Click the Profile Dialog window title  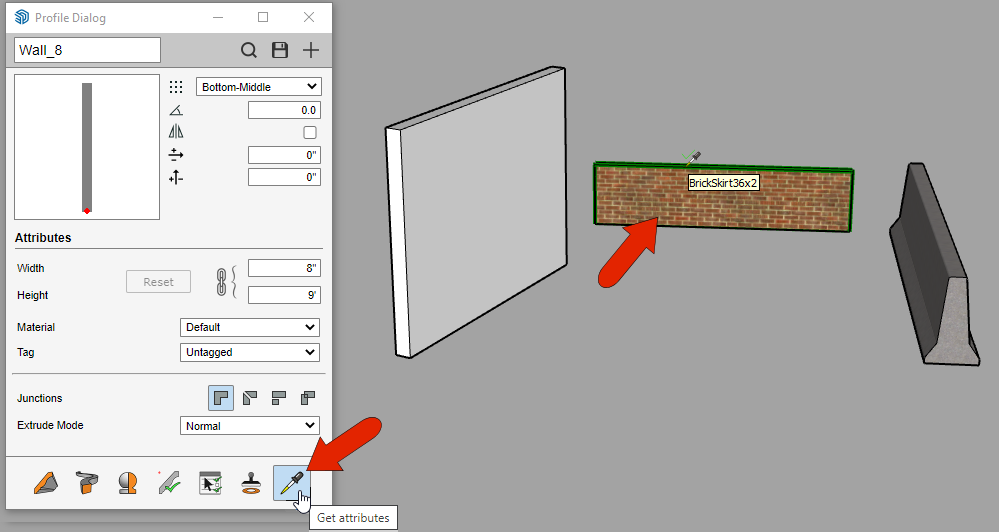coord(70,18)
